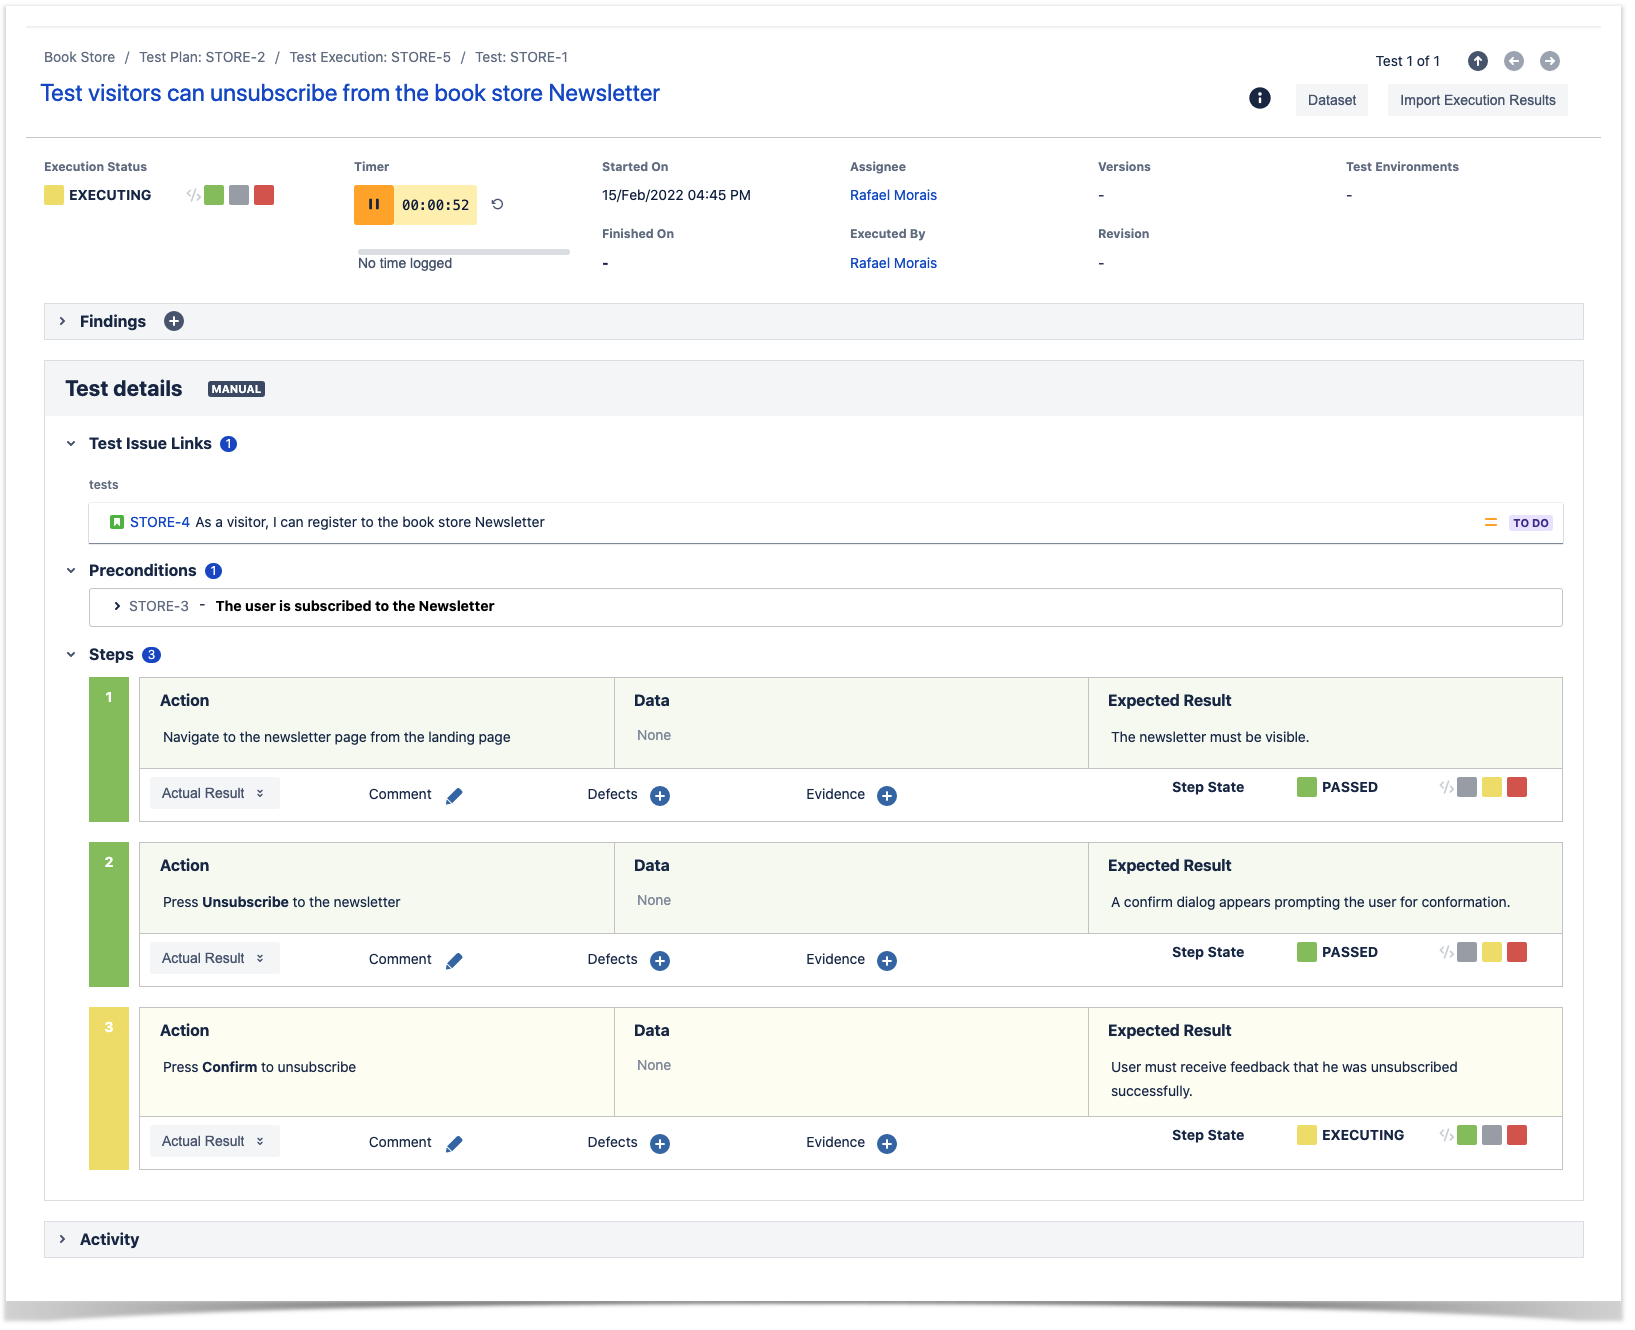Mark step 1 as grey TODO
Image resolution: width=1635 pixels, height=1330 pixels.
(x=1467, y=787)
